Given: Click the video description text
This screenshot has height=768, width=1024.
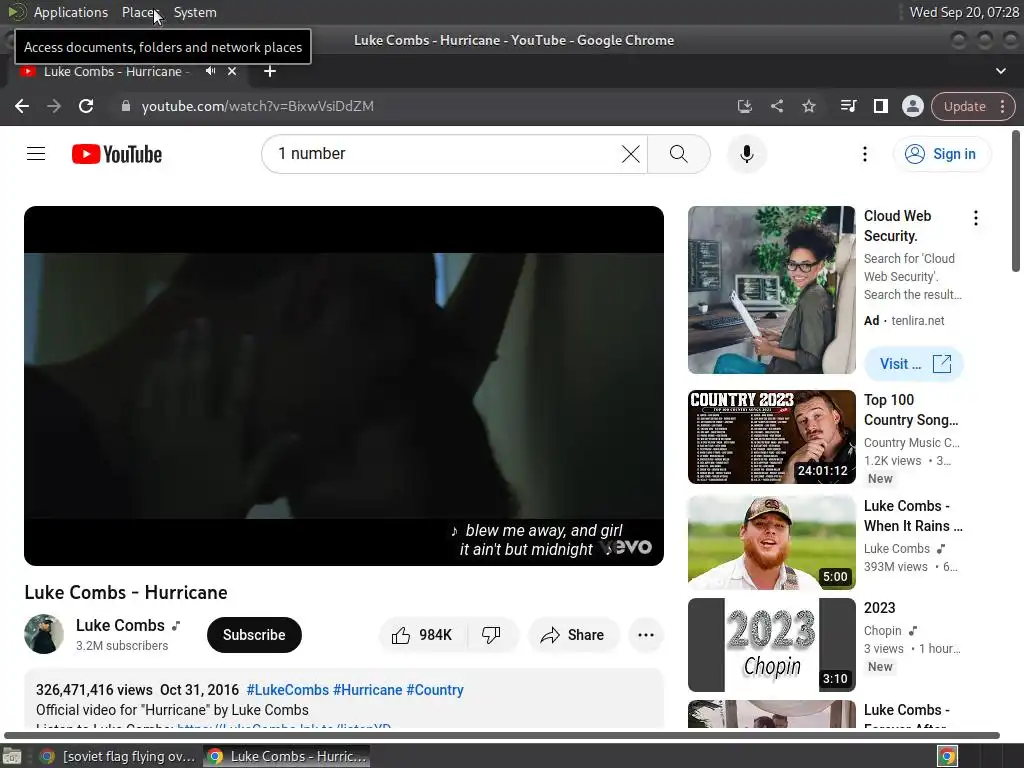Looking at the screenshot, I should tap(172, 710).
